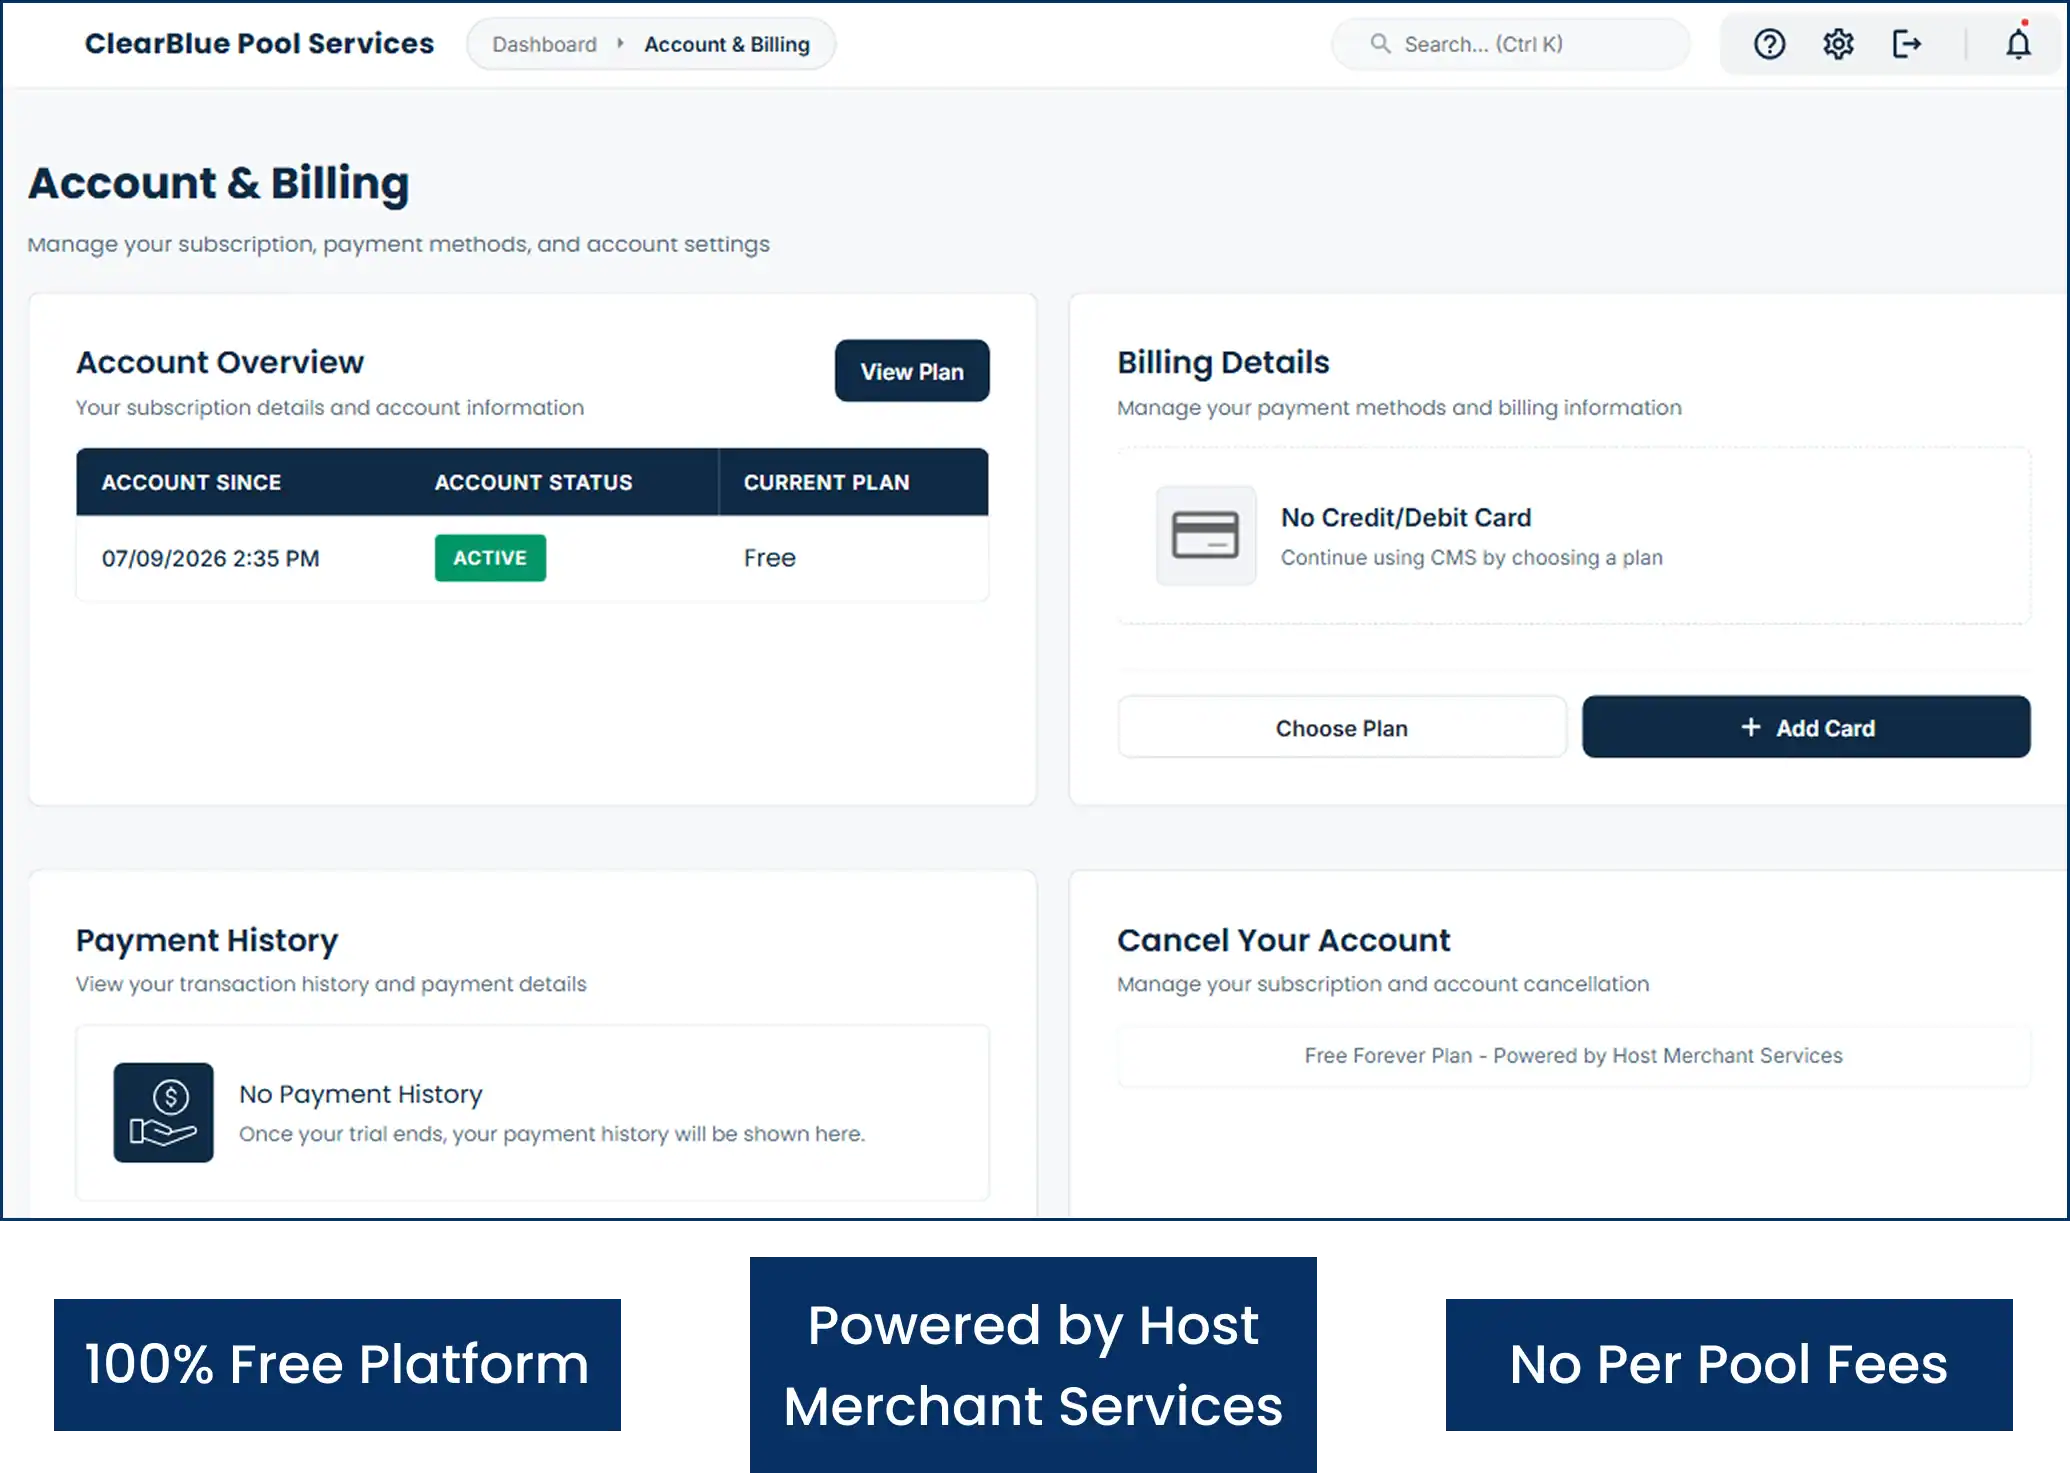Click the No Payment History text

tap(360, 1094)
